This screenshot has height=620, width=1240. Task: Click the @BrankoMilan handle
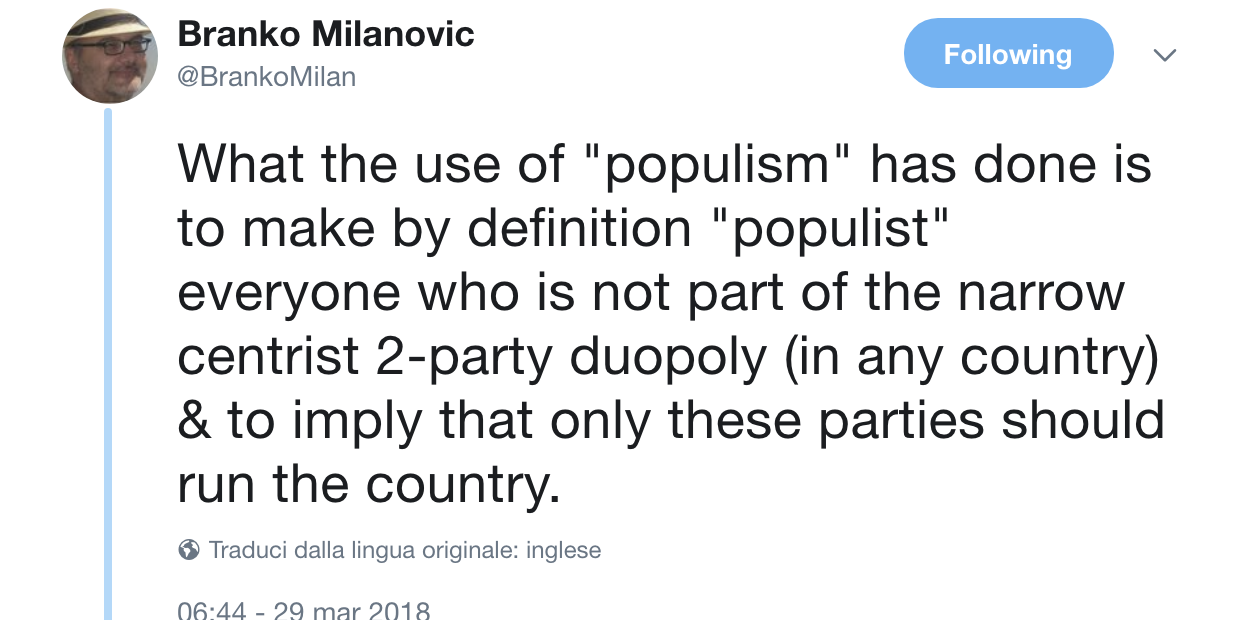266,77
